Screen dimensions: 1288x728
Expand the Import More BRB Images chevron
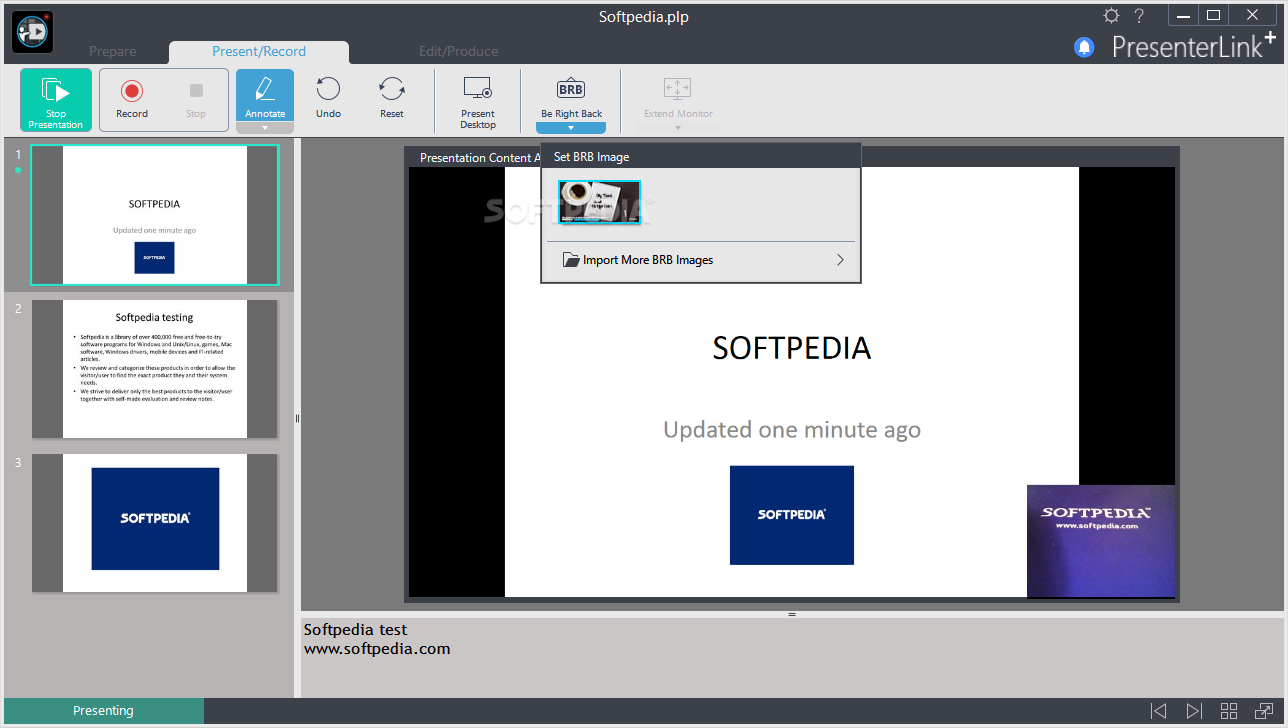point(840,260)
